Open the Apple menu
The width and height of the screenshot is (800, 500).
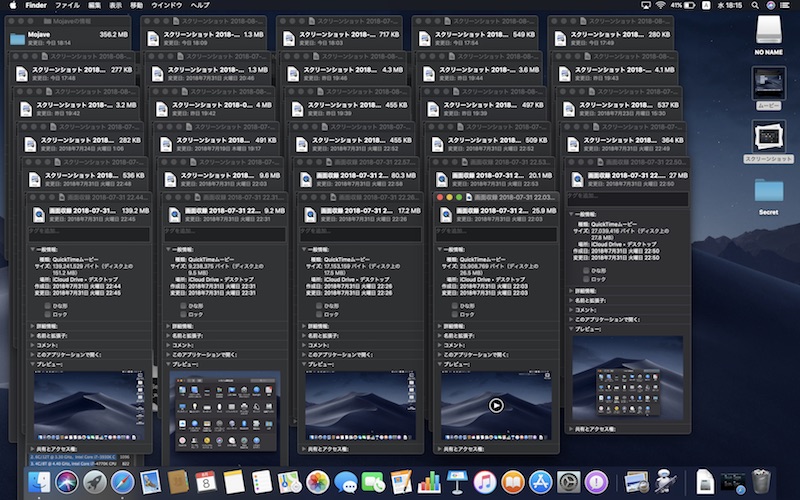tap(13, 5)
